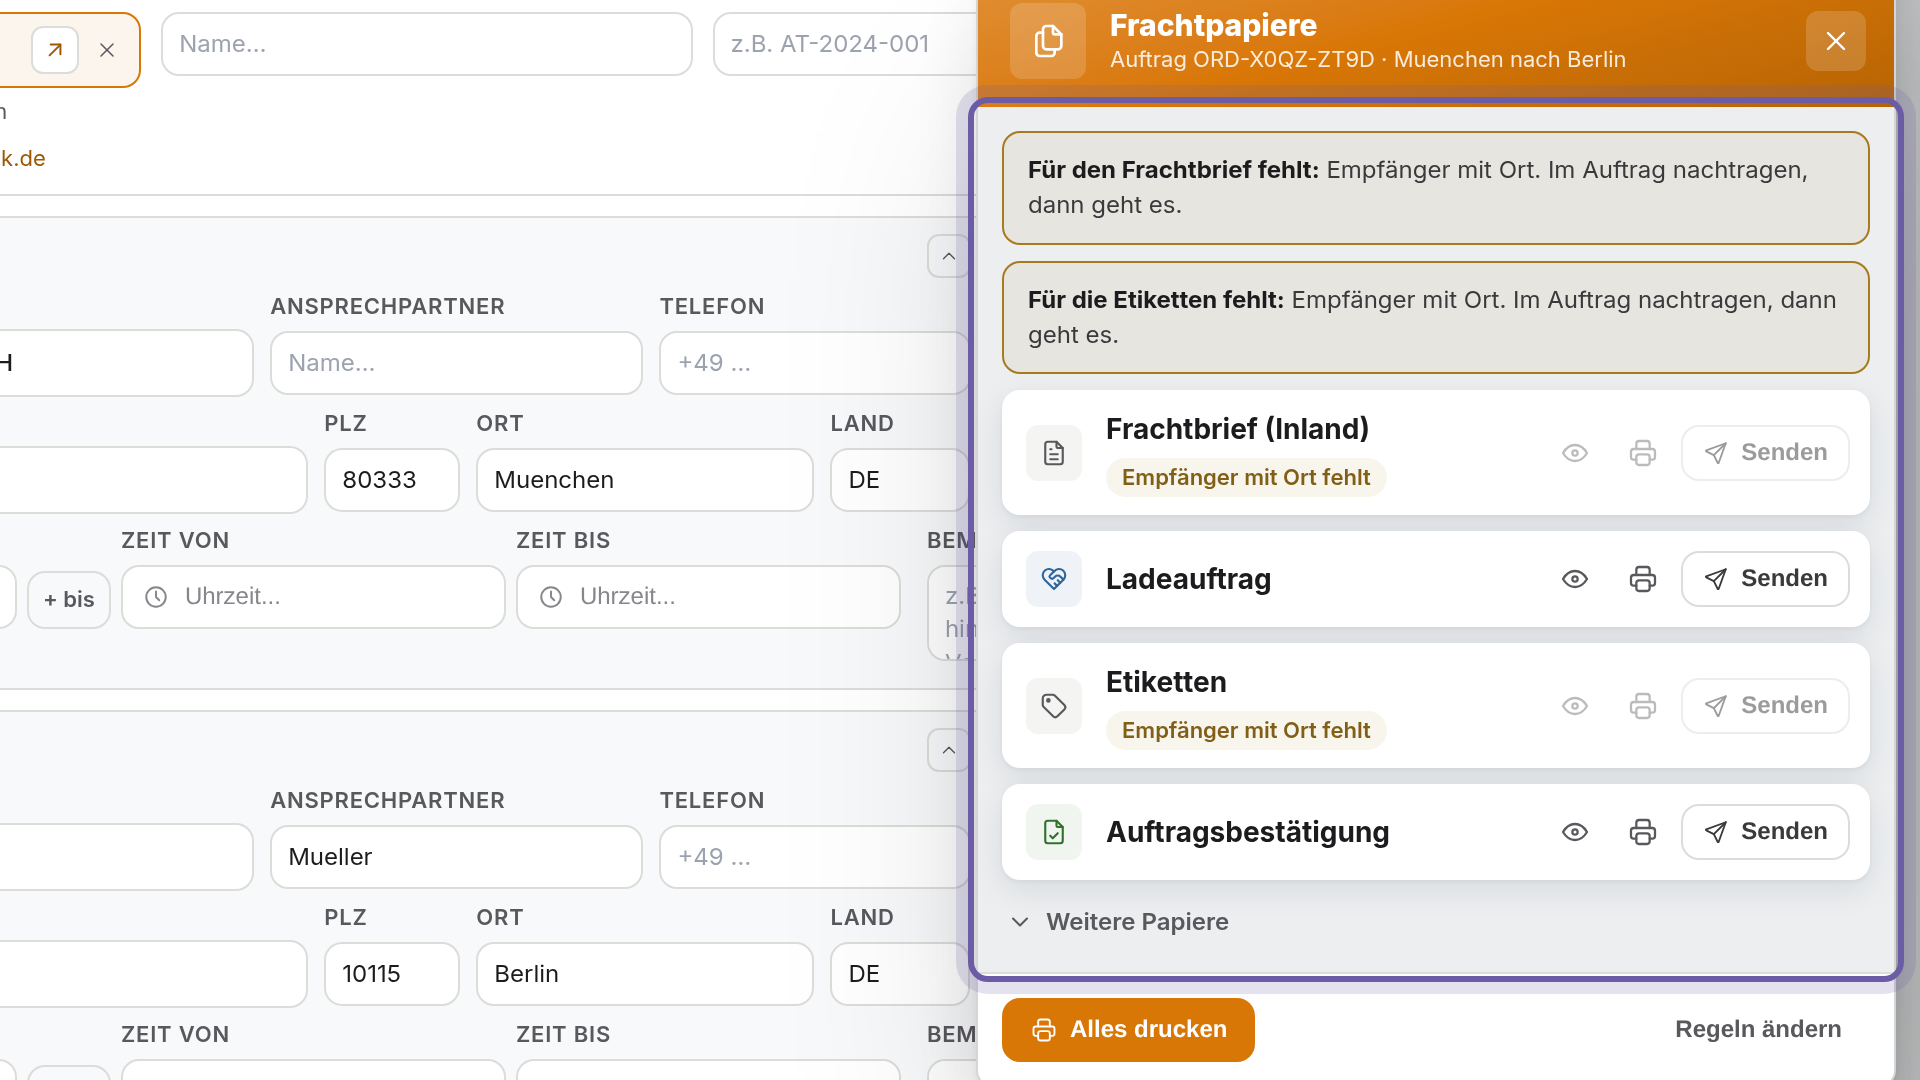Click the PLZ field containing 10115

click(392, 974)
